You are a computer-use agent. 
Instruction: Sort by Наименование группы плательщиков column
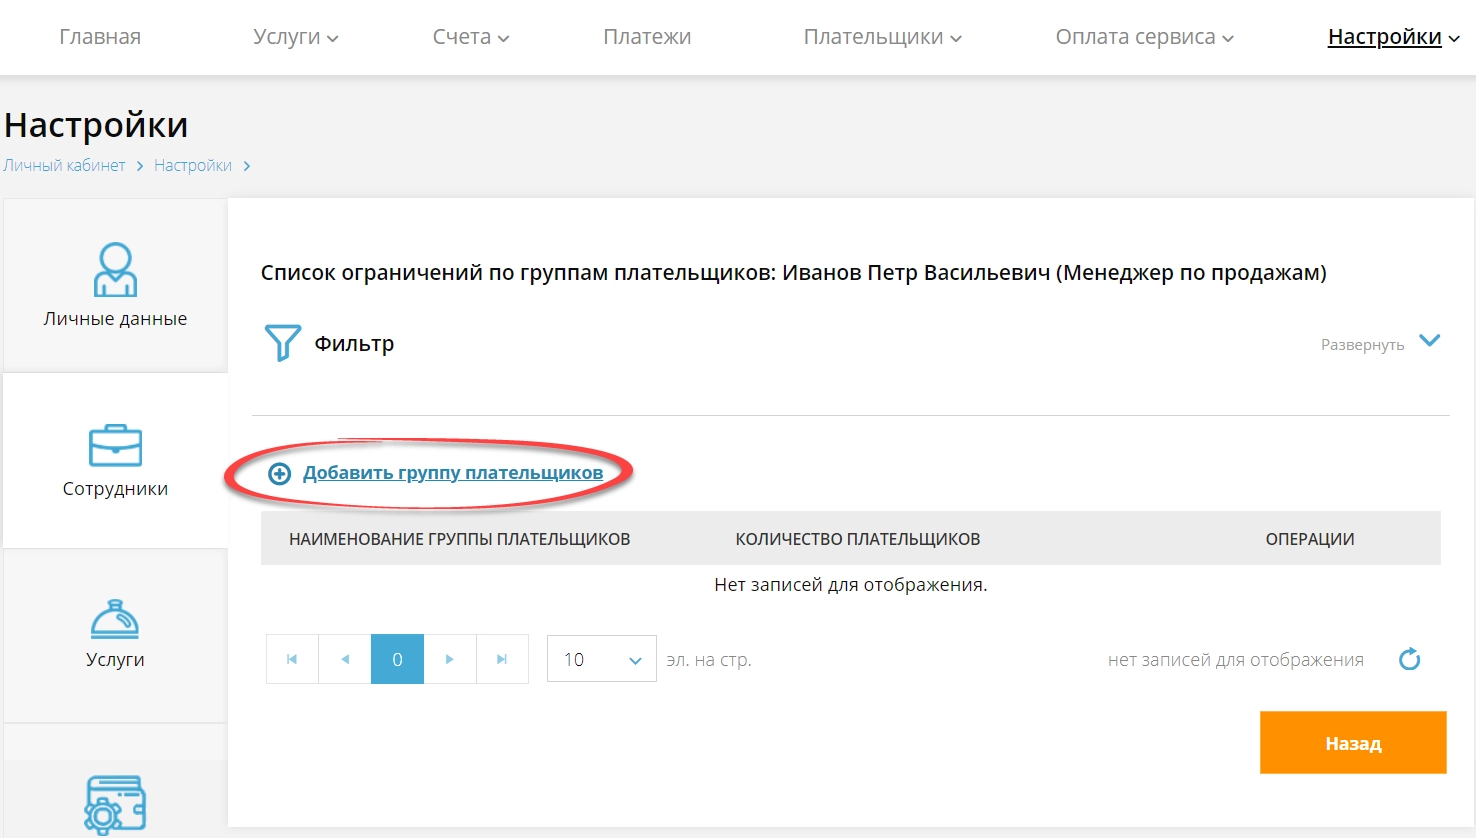click(x=459, y=539)
